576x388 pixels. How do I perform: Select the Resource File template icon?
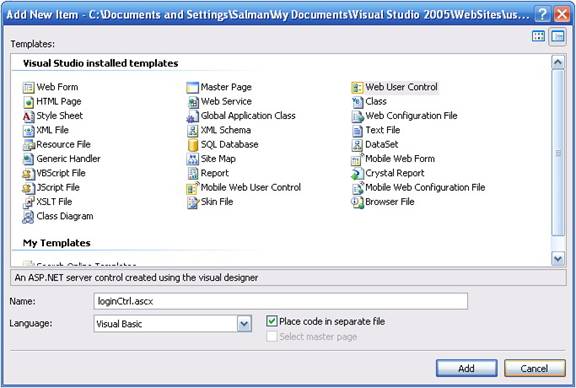click(x=28, y=145)
